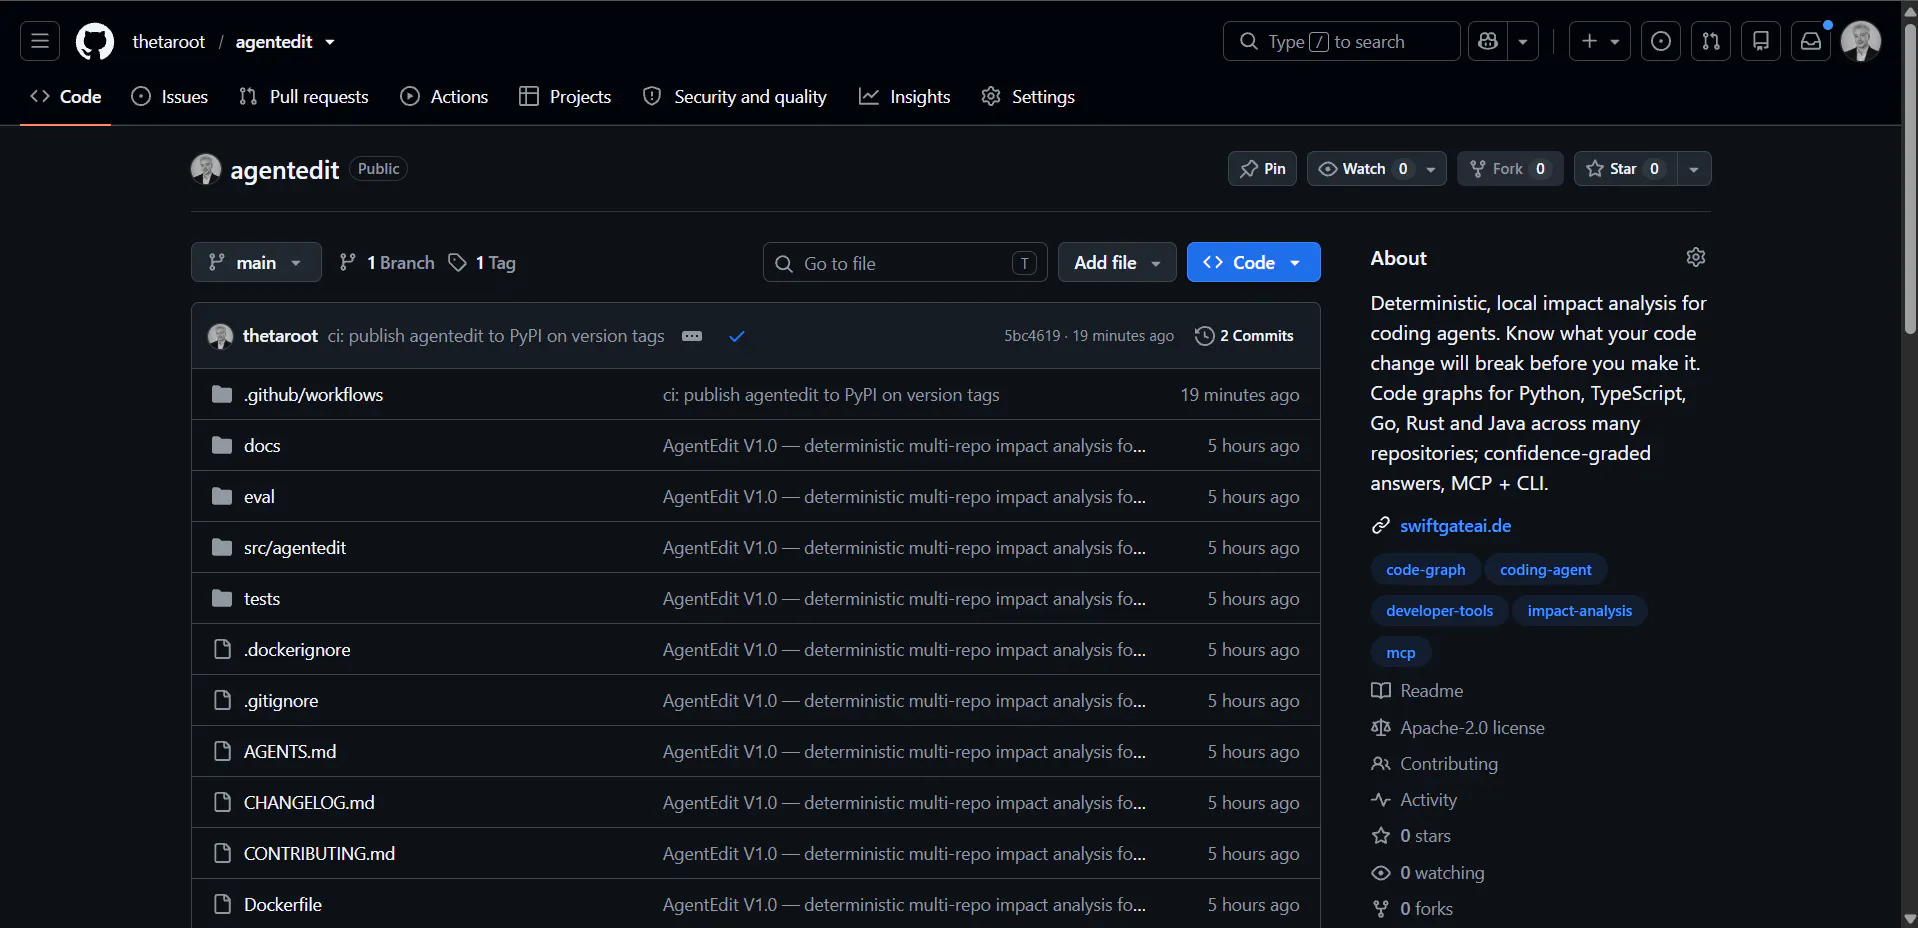Open the .dockerignore file
The image size is (1918, 928).
click(x=297, y=650)
